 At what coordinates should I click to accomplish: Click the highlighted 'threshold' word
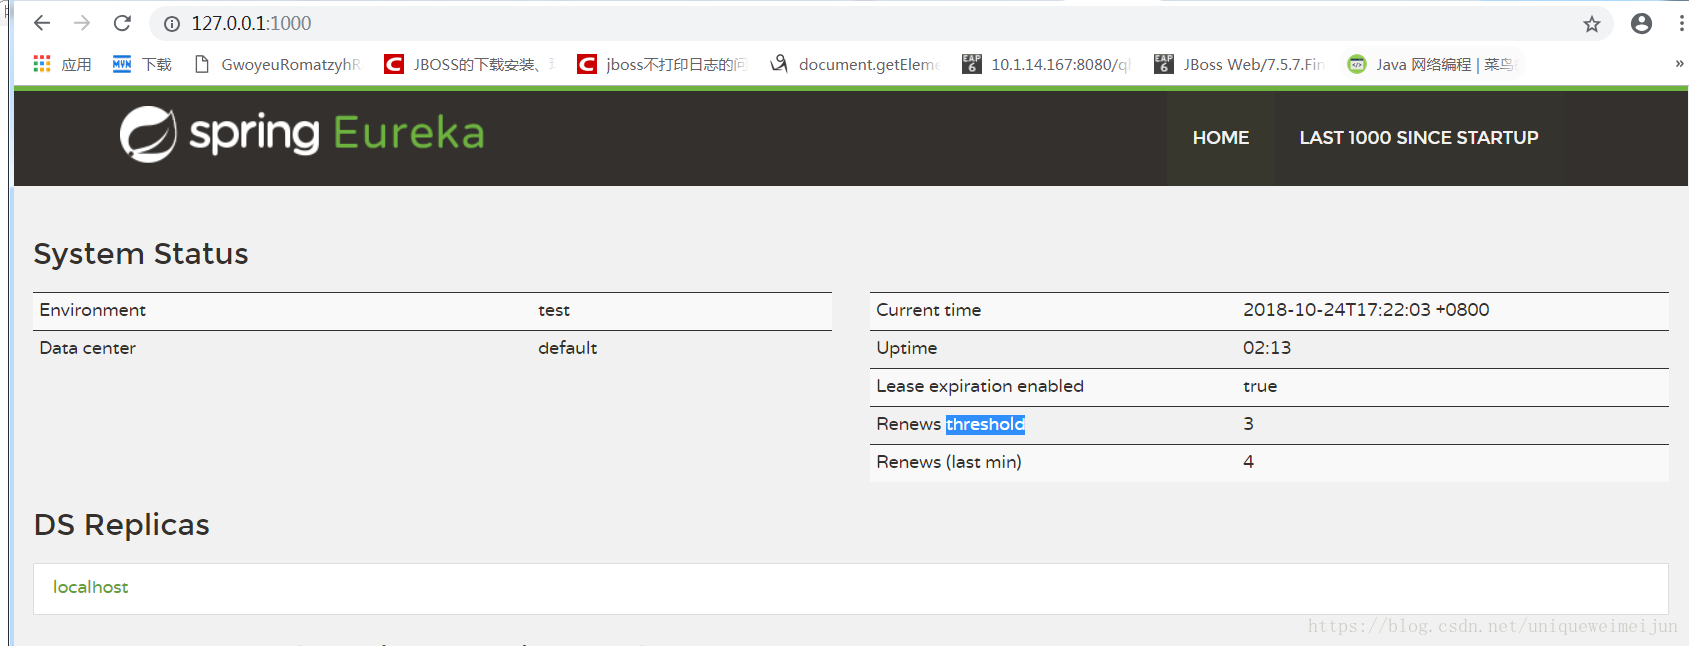[985, 424]
